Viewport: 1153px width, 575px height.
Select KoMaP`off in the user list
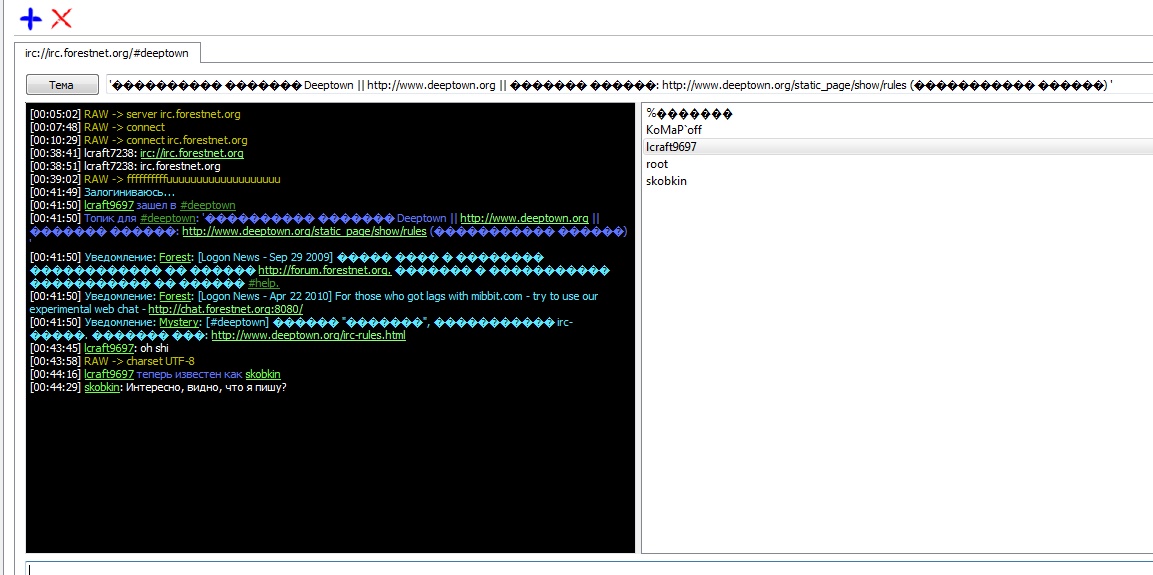click(673, 130)
